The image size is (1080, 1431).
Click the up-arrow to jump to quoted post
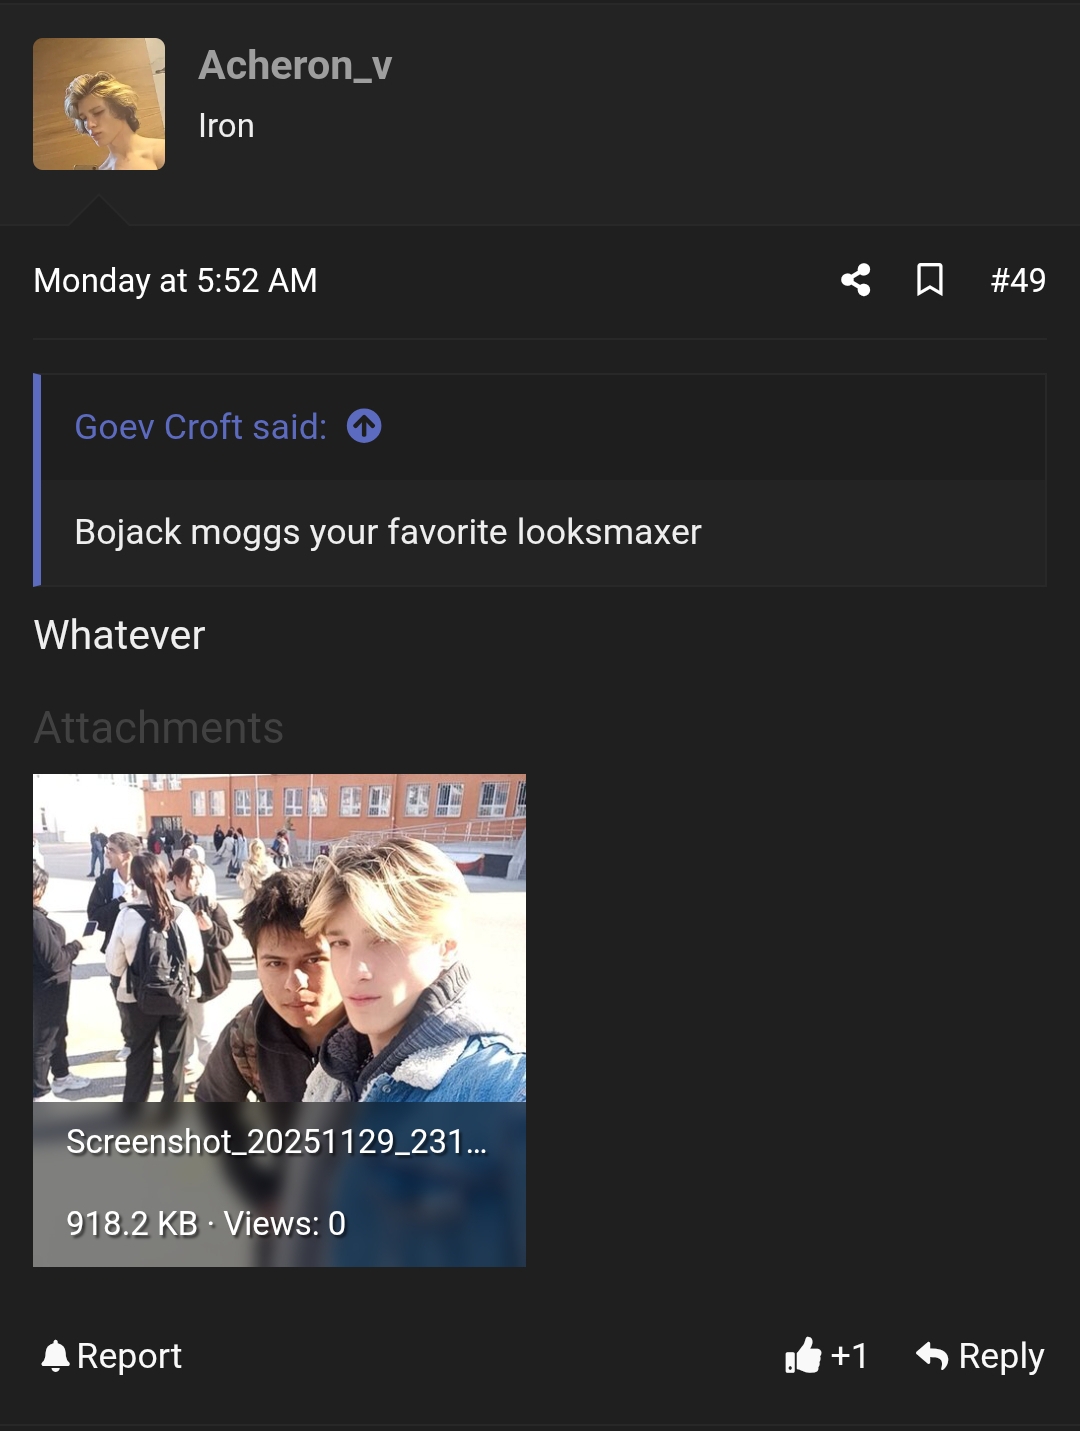tap(363, 427)
